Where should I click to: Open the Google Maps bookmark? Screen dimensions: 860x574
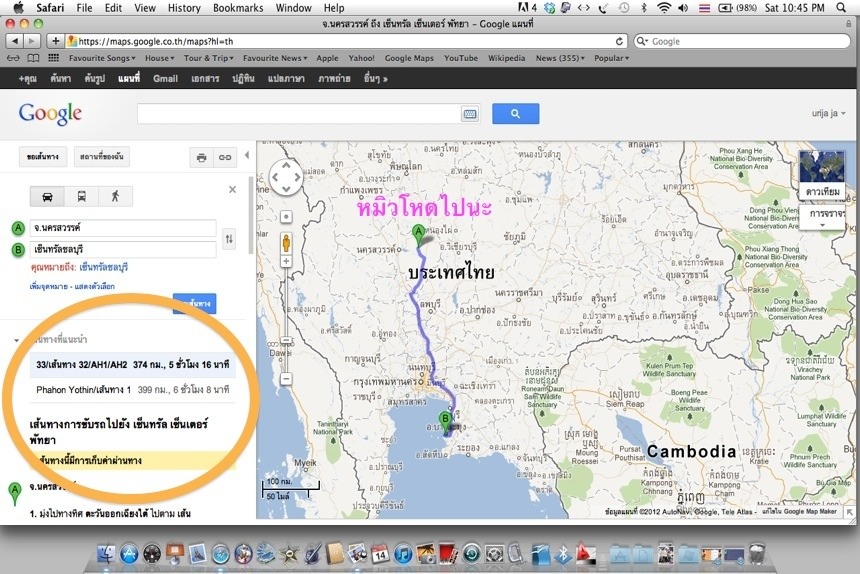click(x=409, y=58)
